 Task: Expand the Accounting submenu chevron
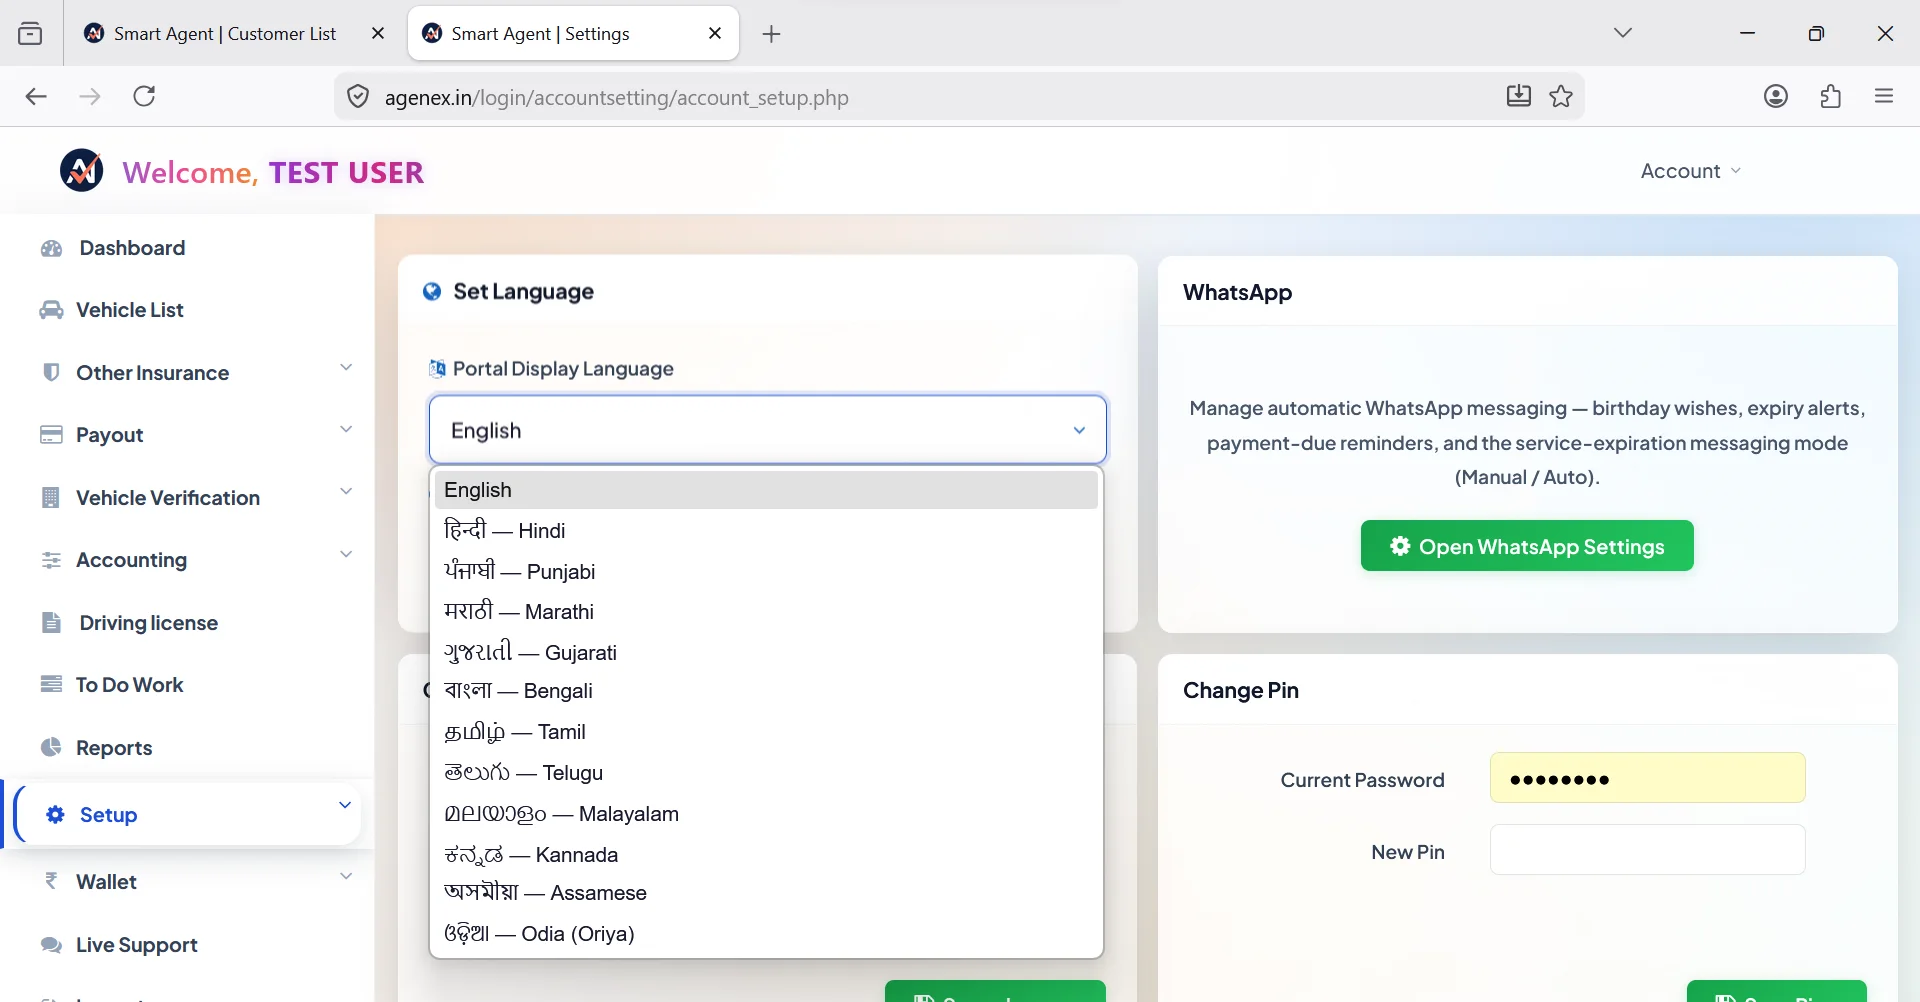click(x=346, y=554)
